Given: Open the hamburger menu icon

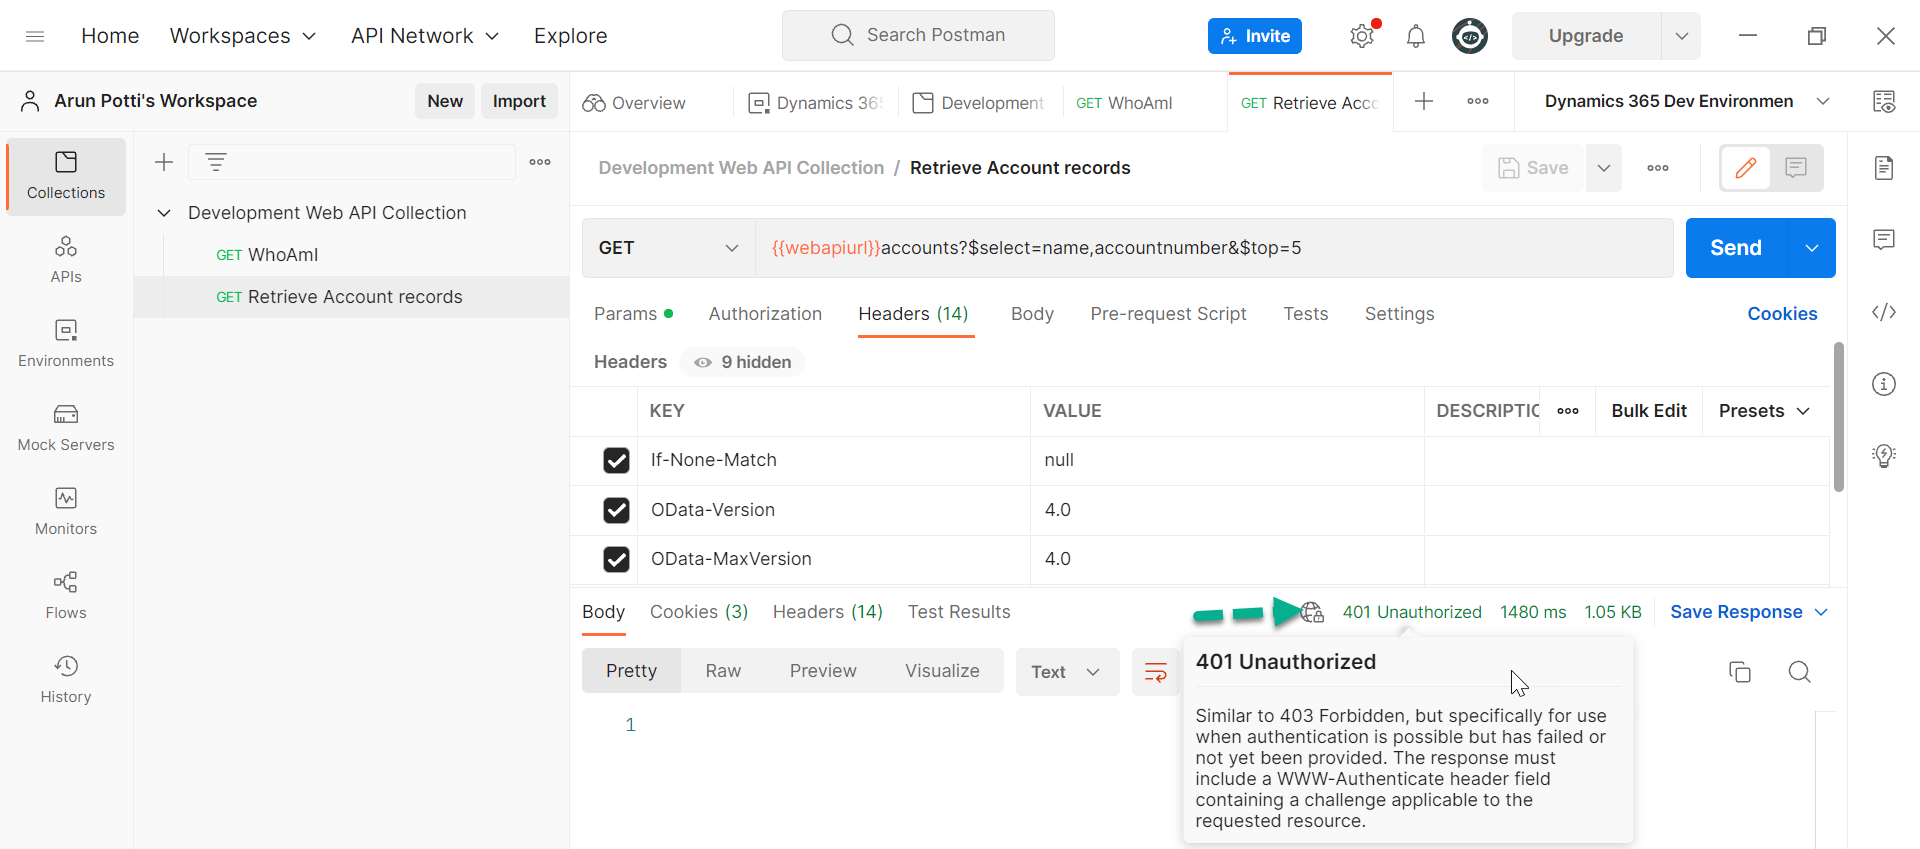Looking at the screenshot, I should 35,36.
